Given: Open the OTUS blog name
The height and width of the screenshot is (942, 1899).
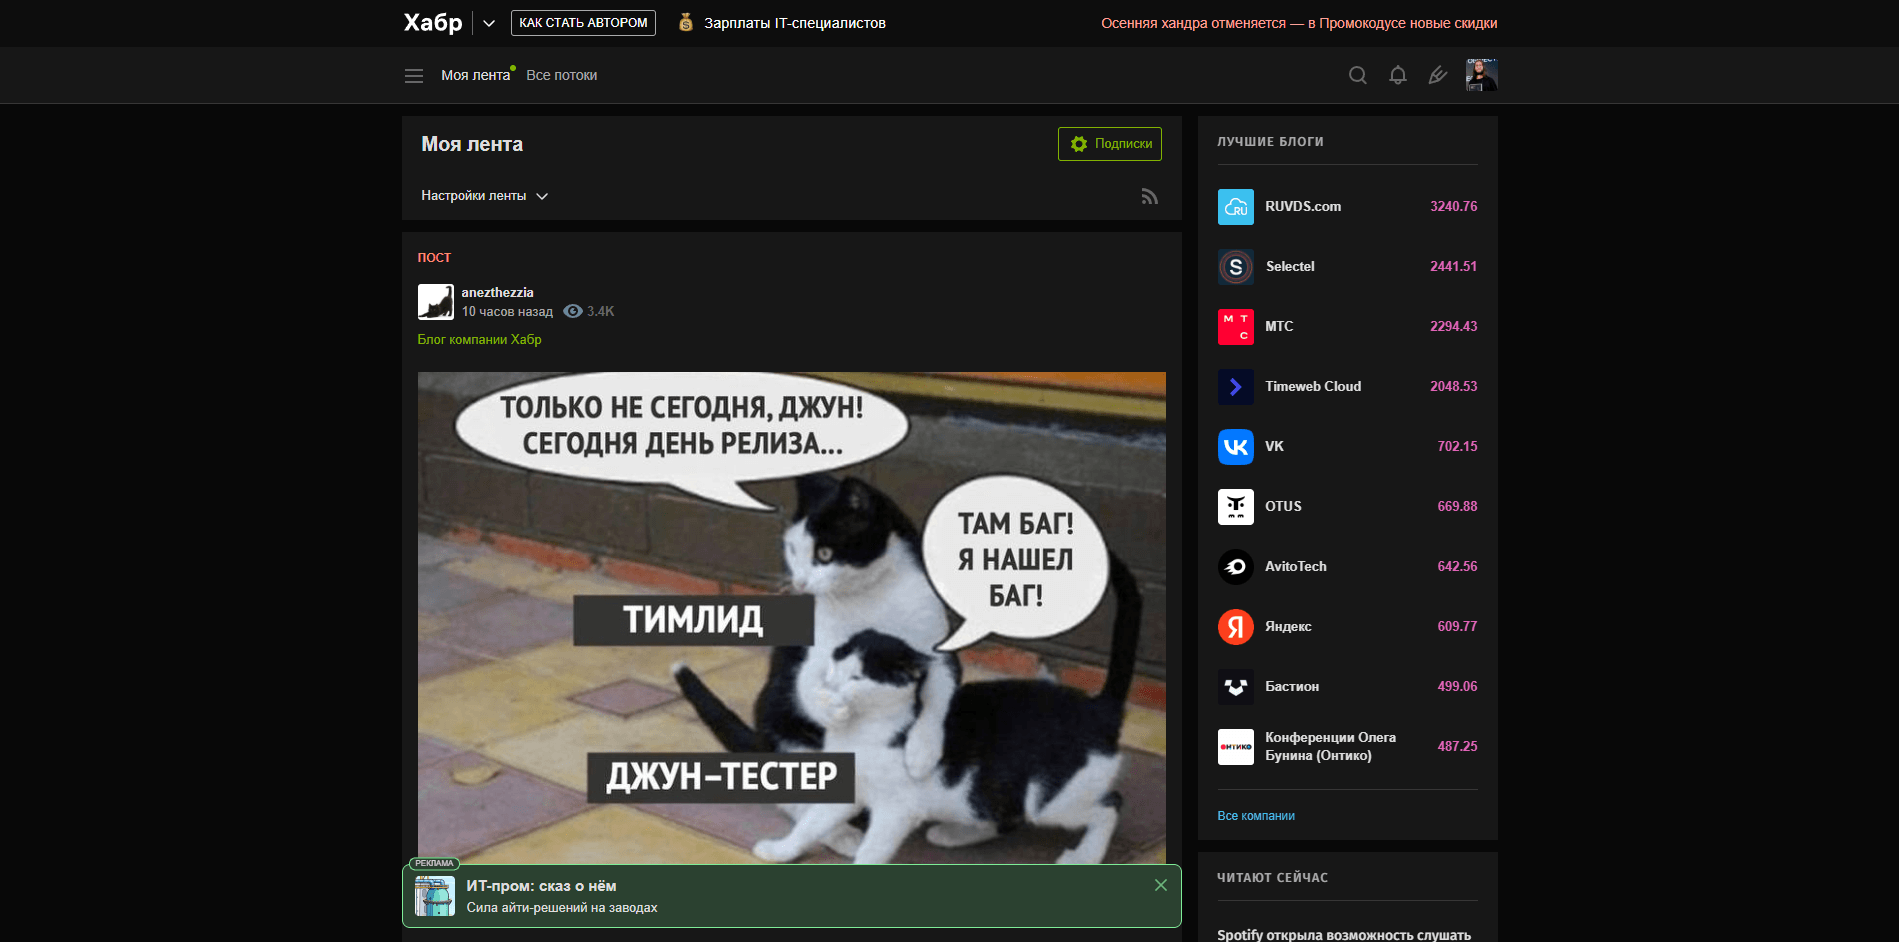Looking at the screenshot, I should (x=1283, y=507).
